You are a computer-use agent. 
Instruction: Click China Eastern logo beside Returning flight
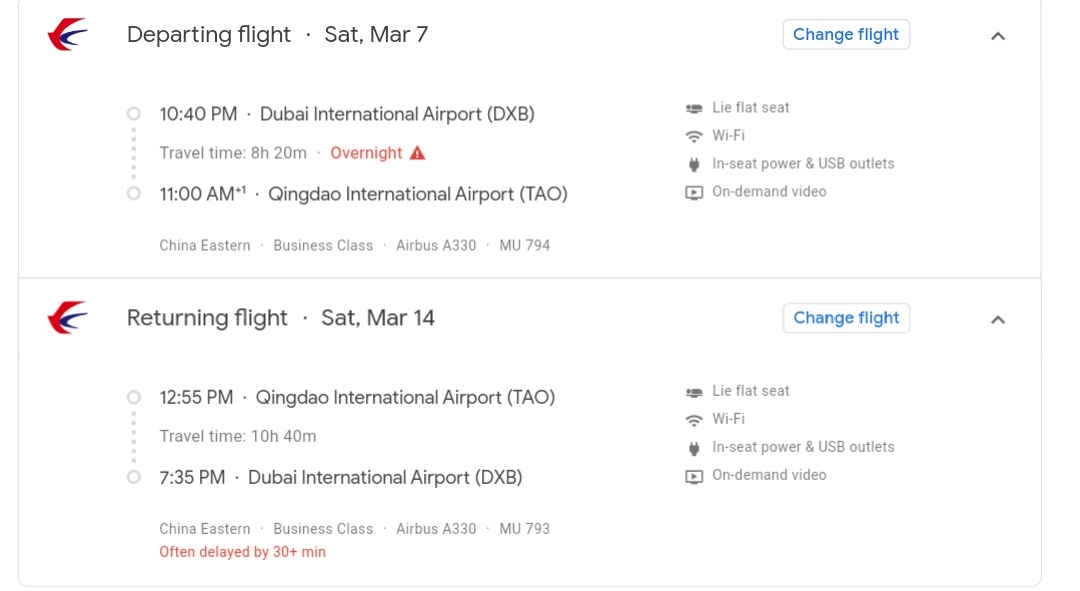[67, 318]
